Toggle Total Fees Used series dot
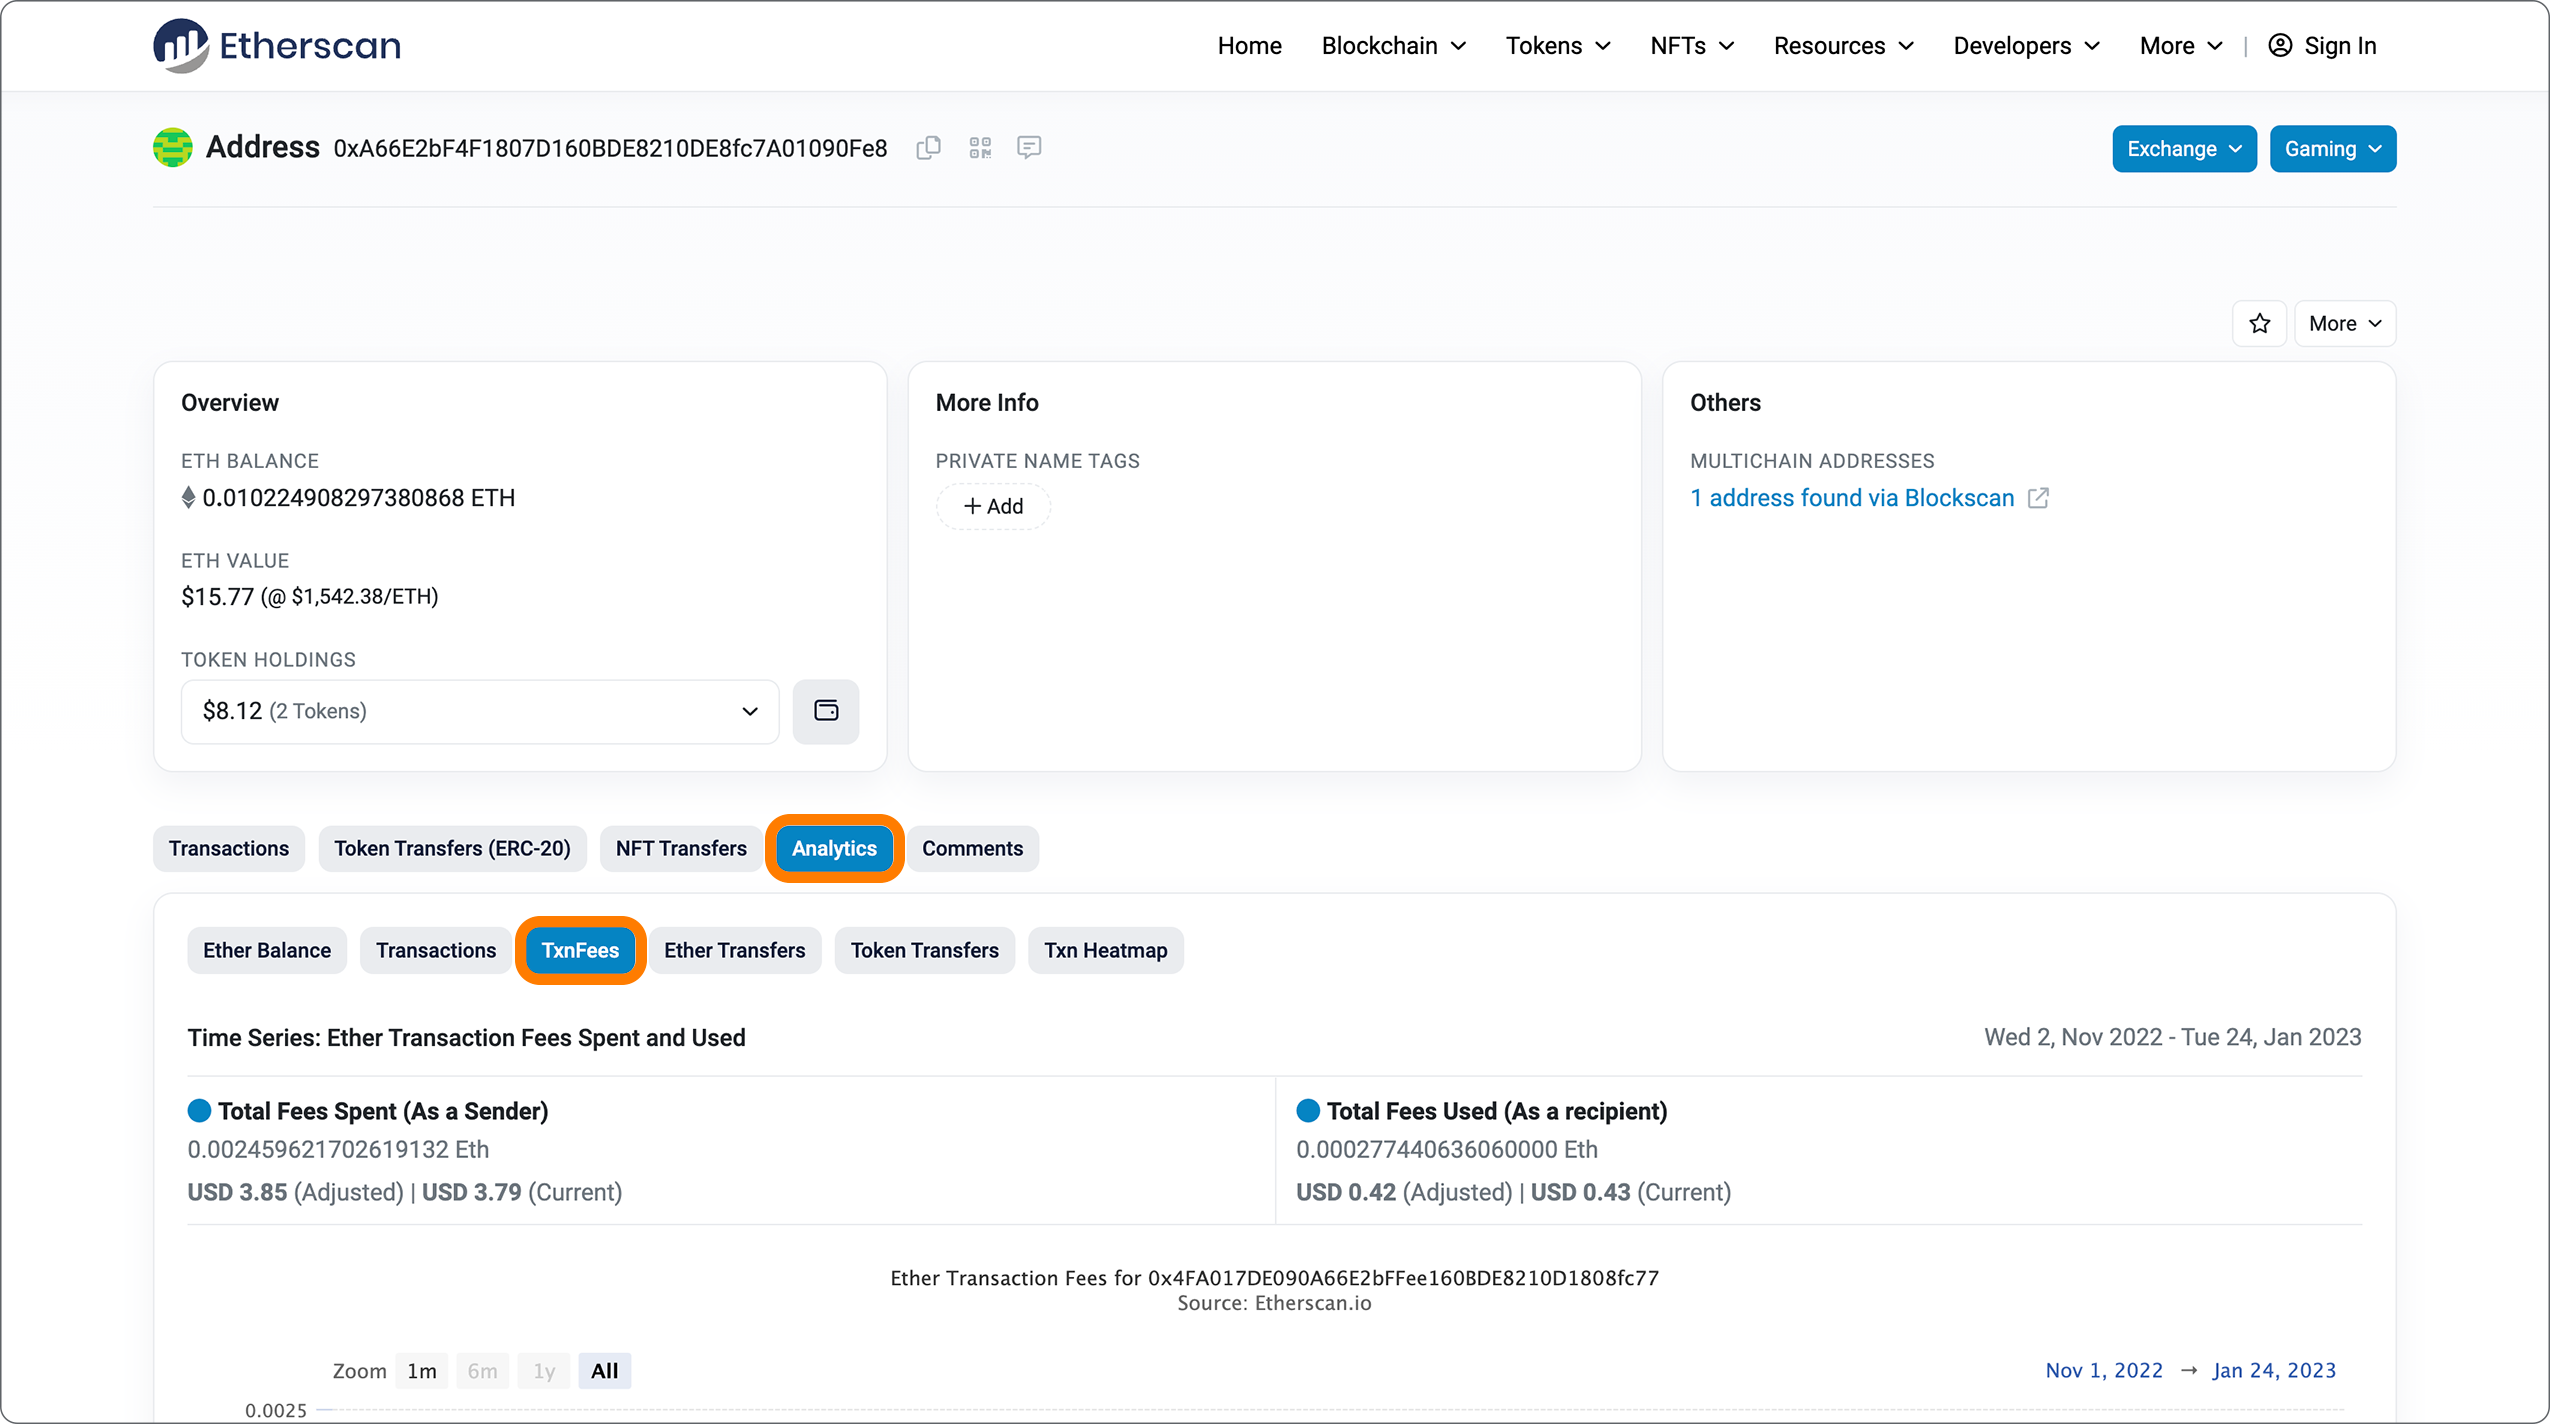 1308,1111
